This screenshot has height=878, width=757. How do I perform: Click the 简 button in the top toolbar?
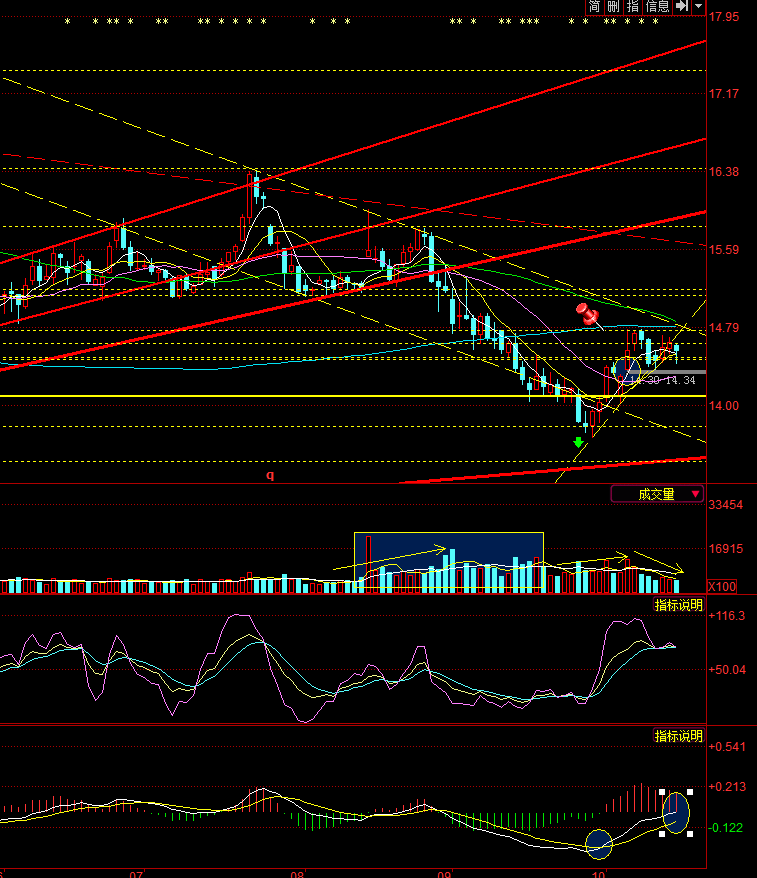point(594,6)
